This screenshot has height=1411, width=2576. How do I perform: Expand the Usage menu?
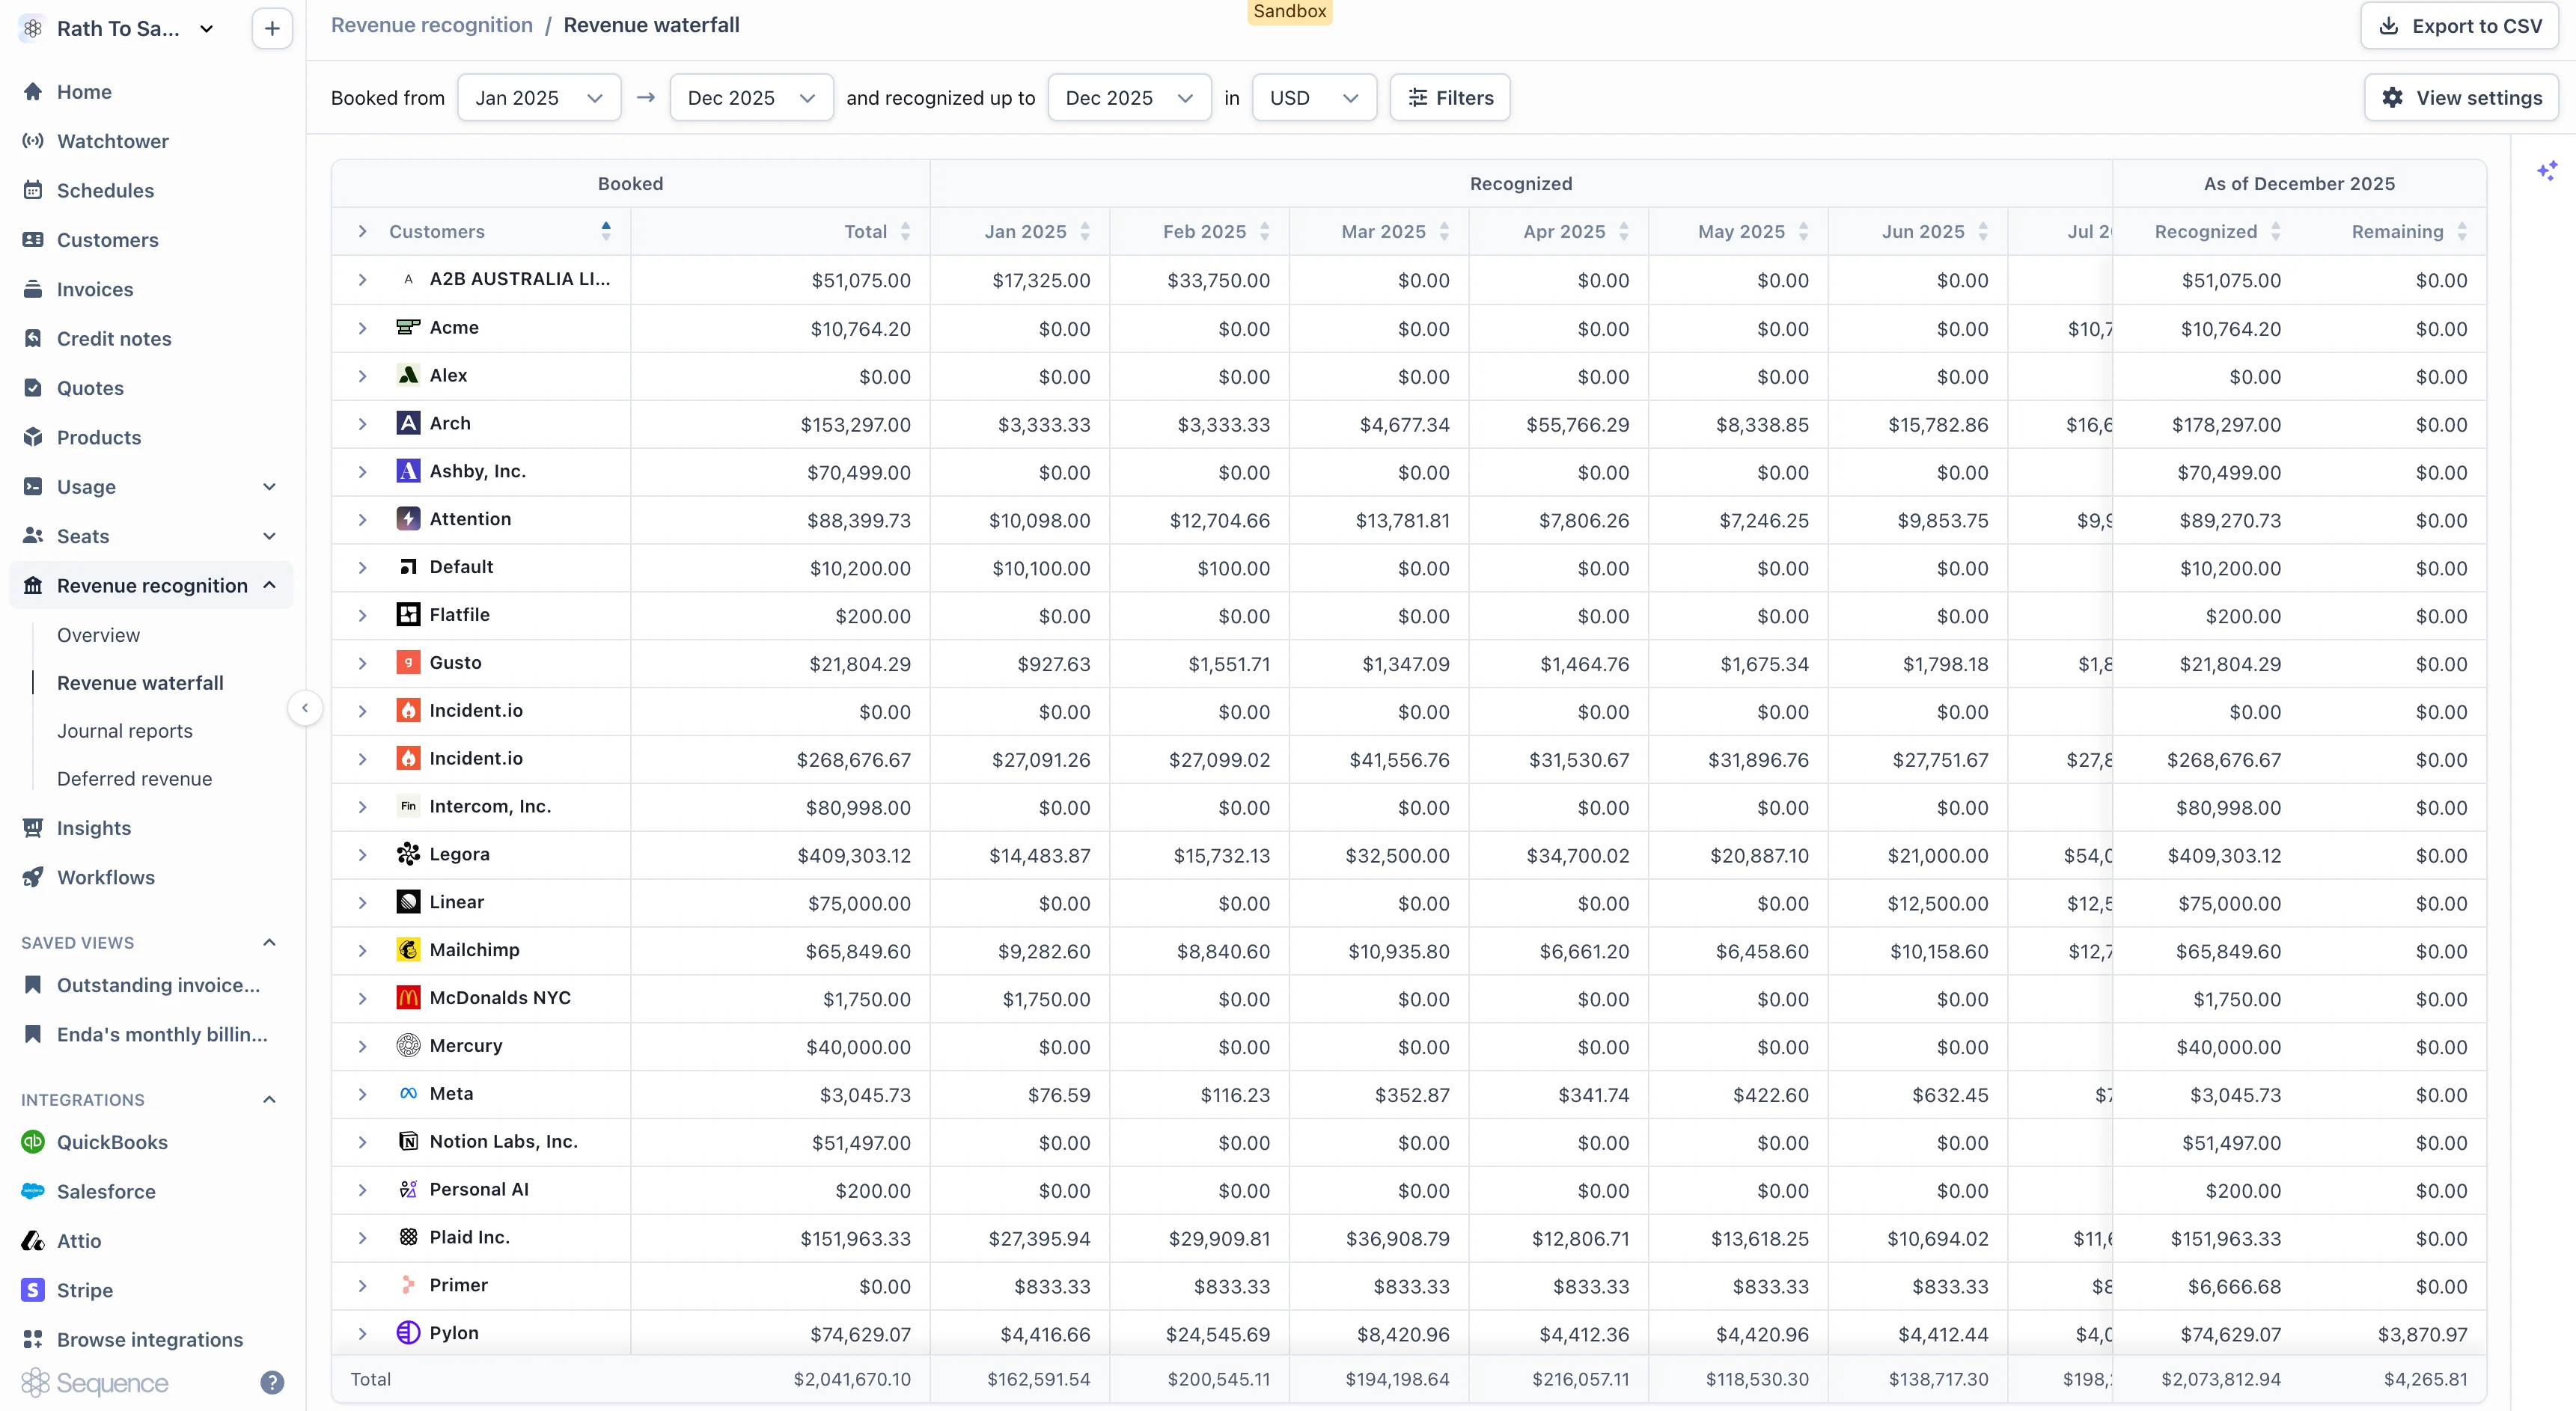pyautogui.click(x=268, y=487)
